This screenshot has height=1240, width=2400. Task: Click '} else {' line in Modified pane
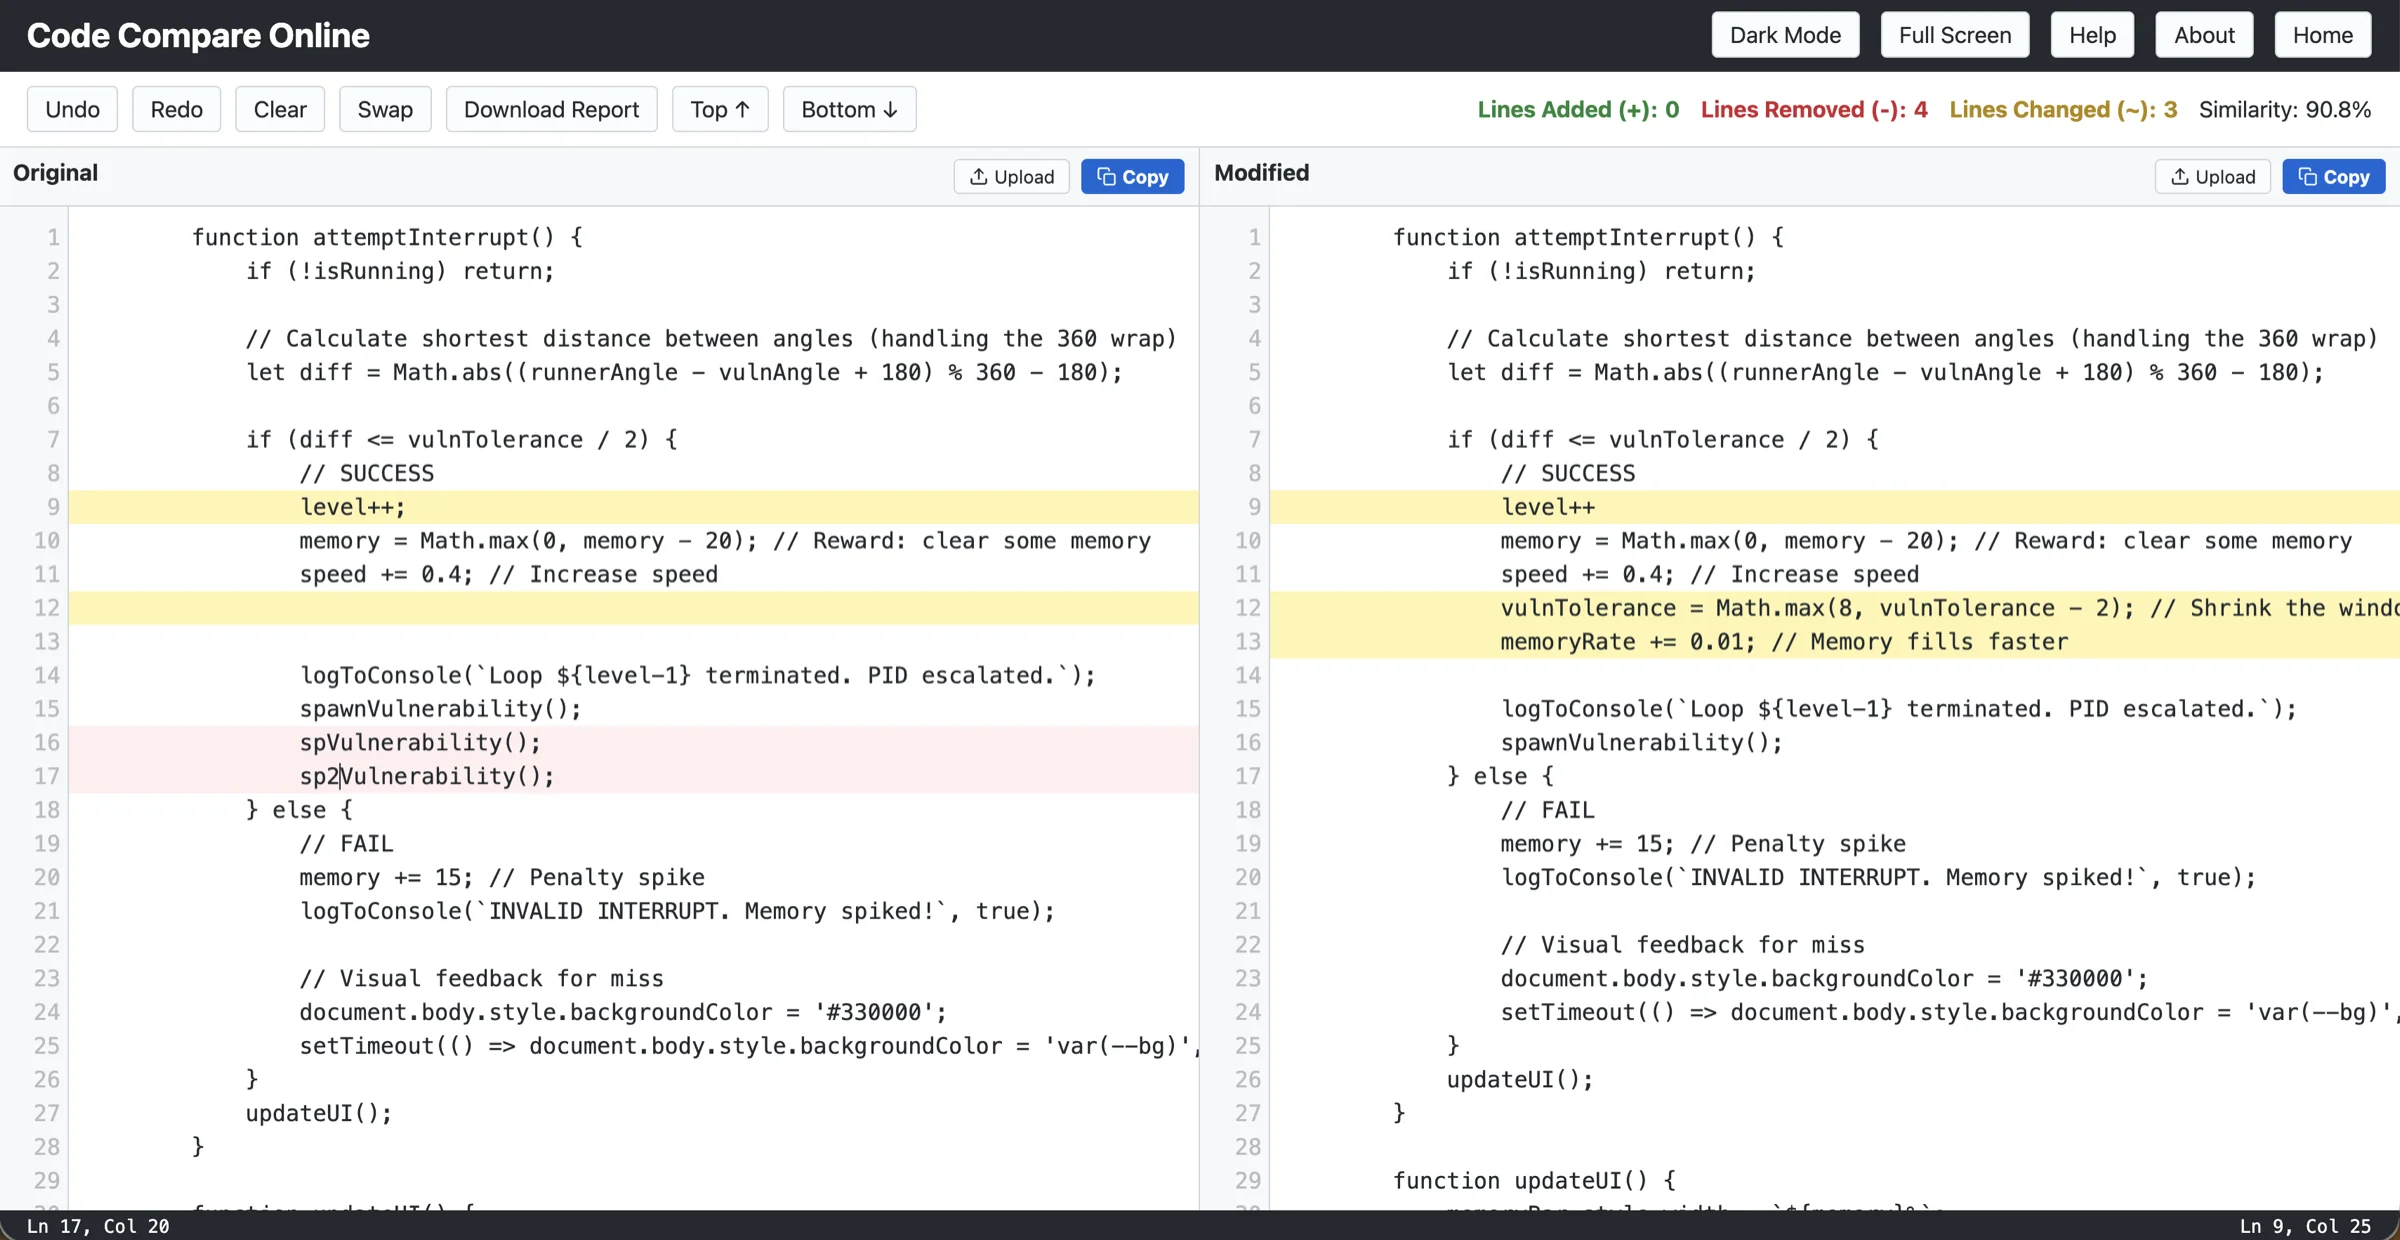pos(1500,776)
